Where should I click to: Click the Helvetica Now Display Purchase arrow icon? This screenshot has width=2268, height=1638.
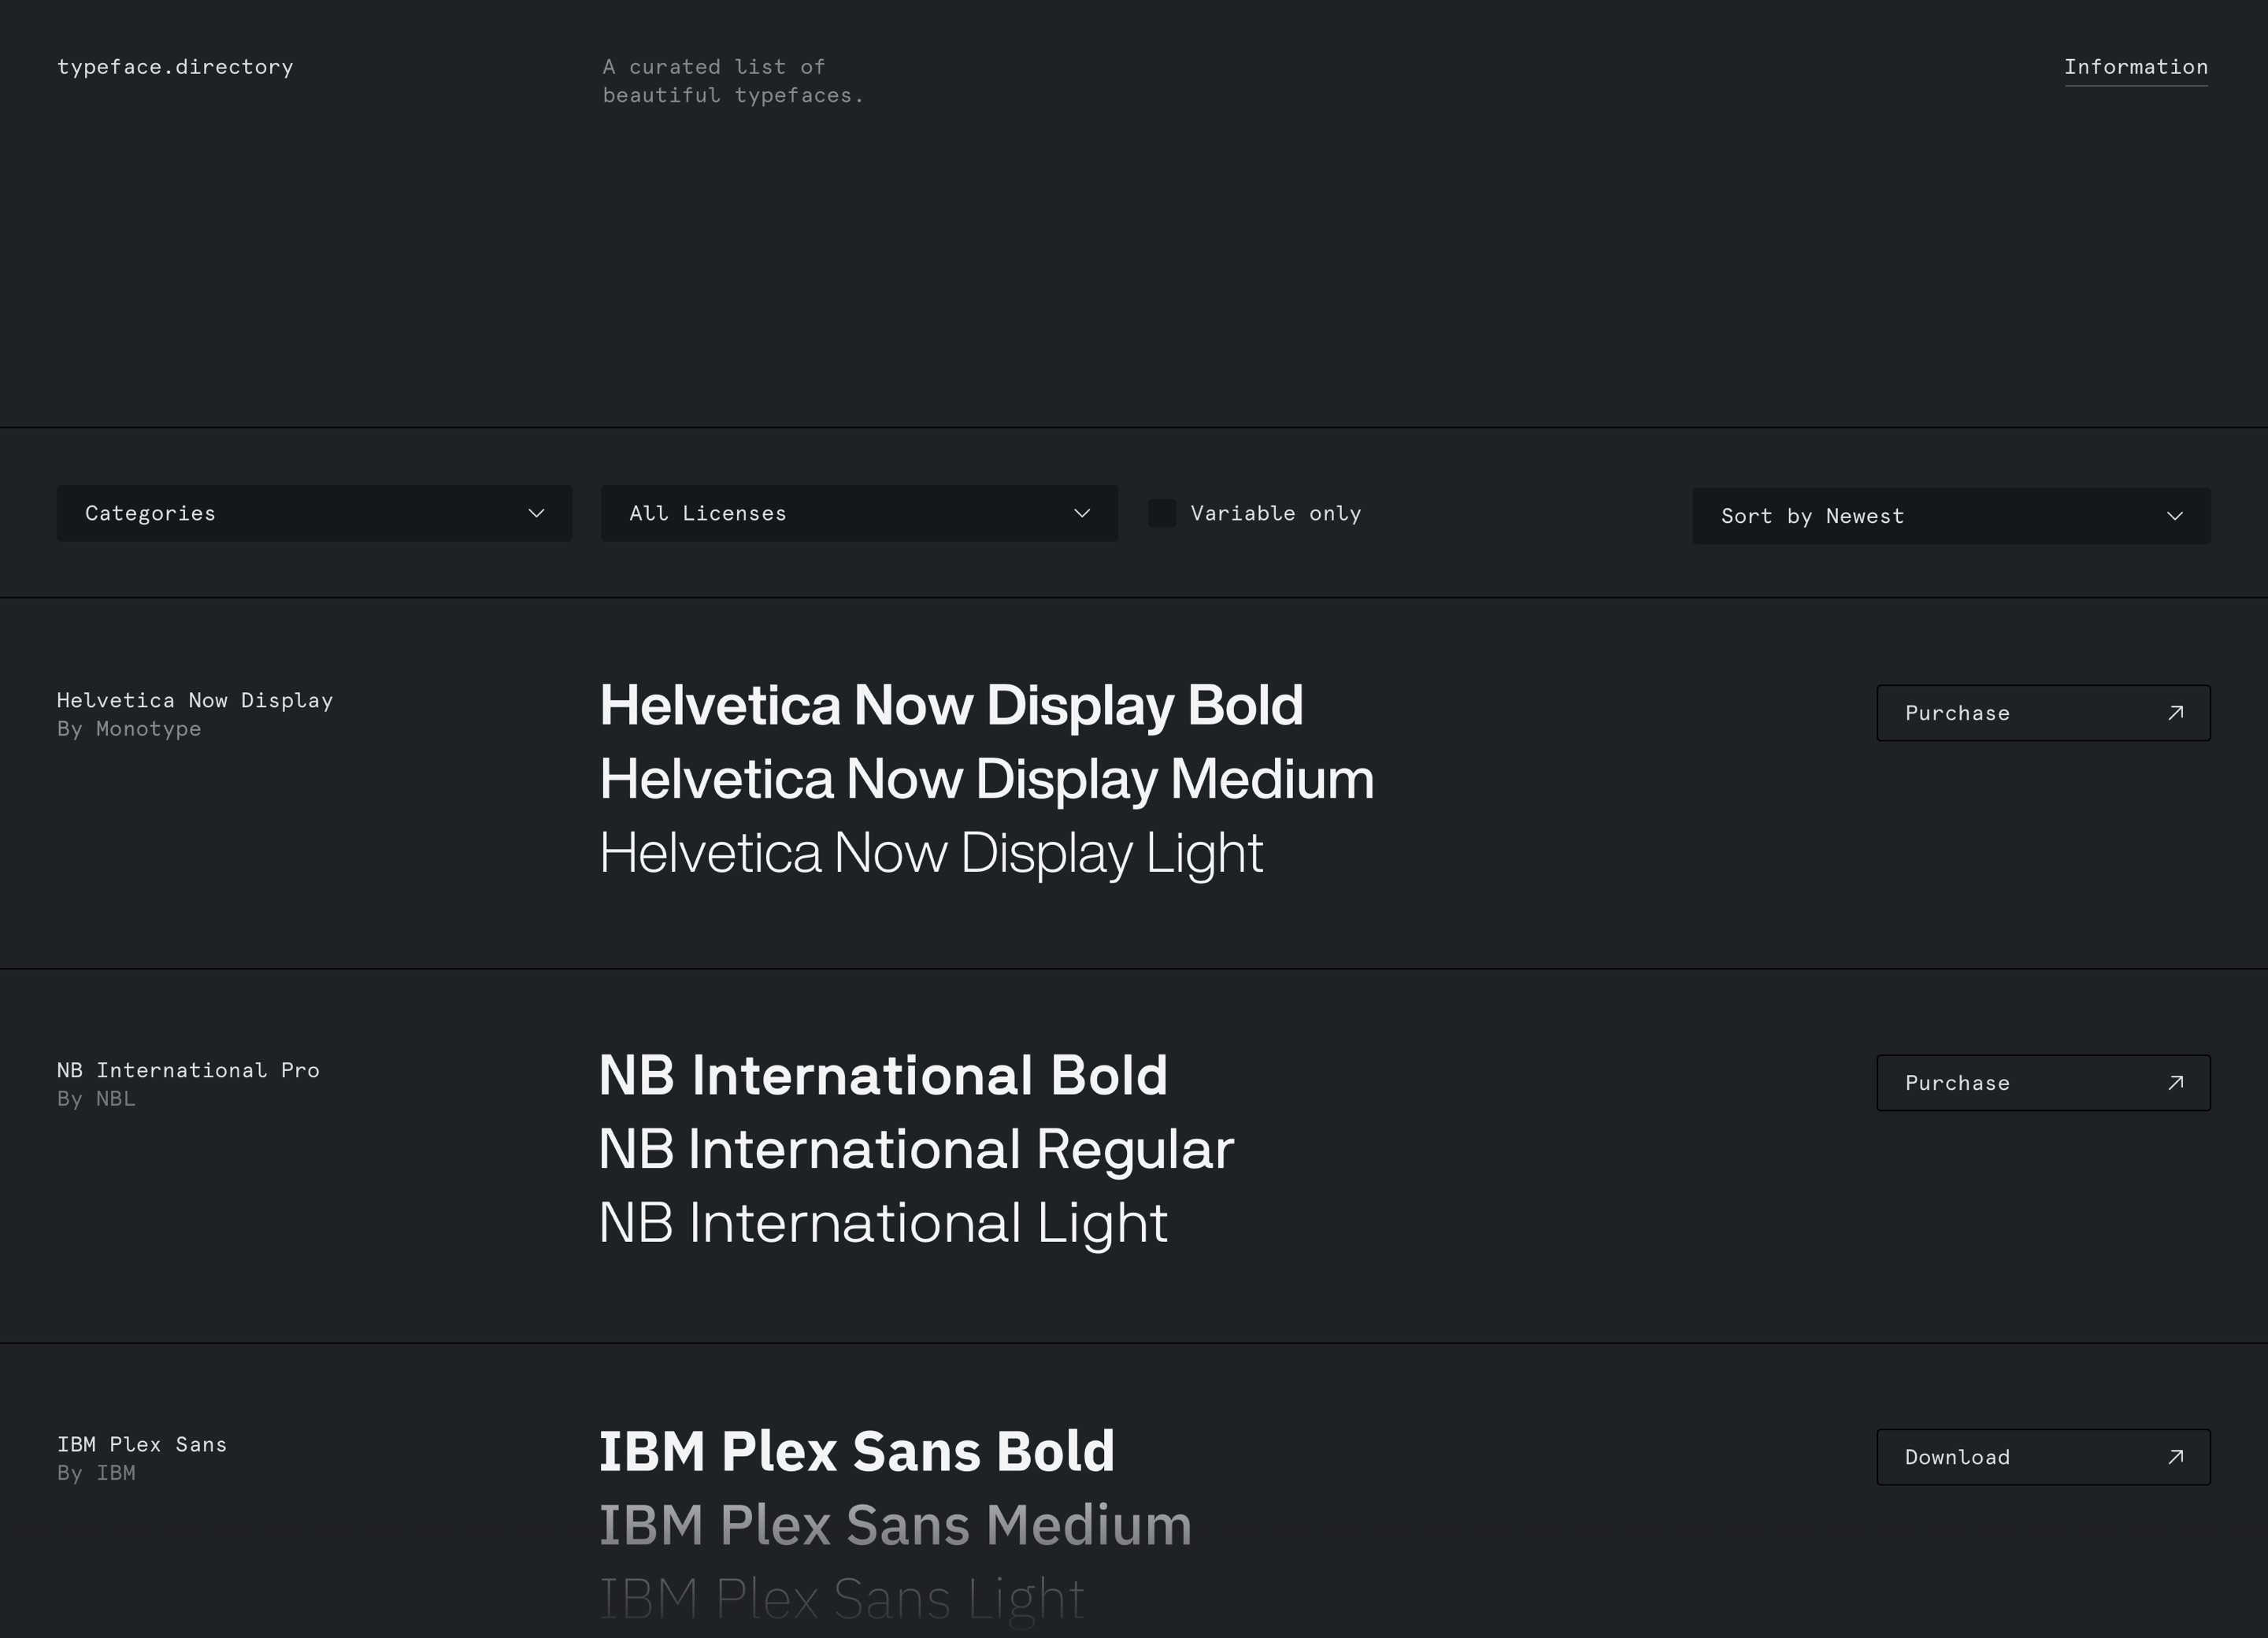[x=2175, y=713]
